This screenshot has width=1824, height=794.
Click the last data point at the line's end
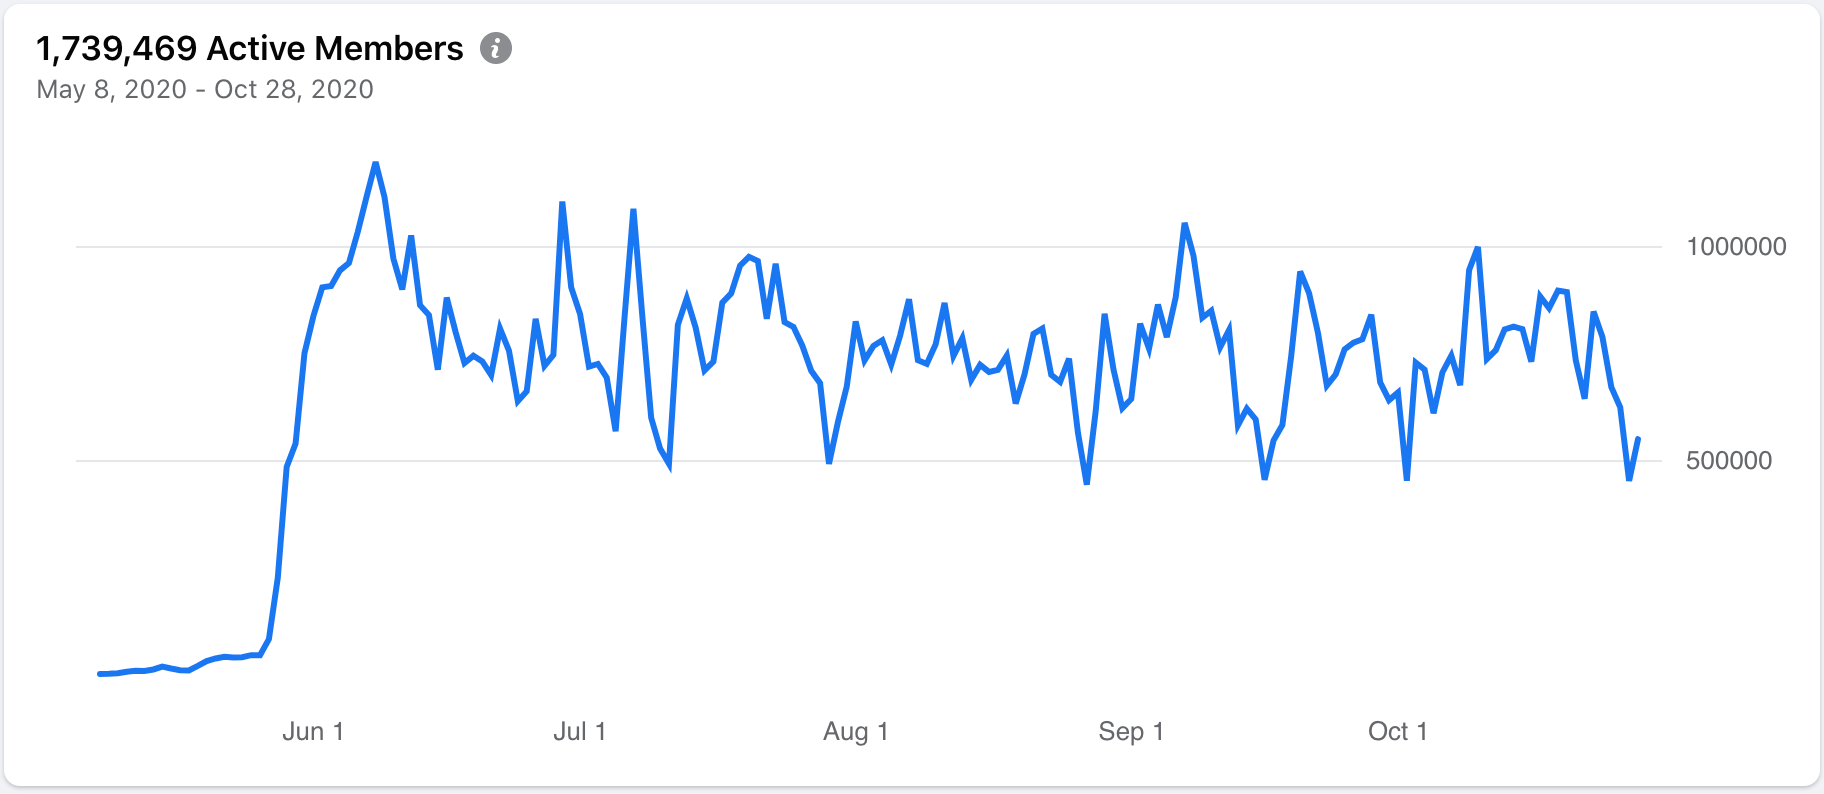click(1638, 438)
